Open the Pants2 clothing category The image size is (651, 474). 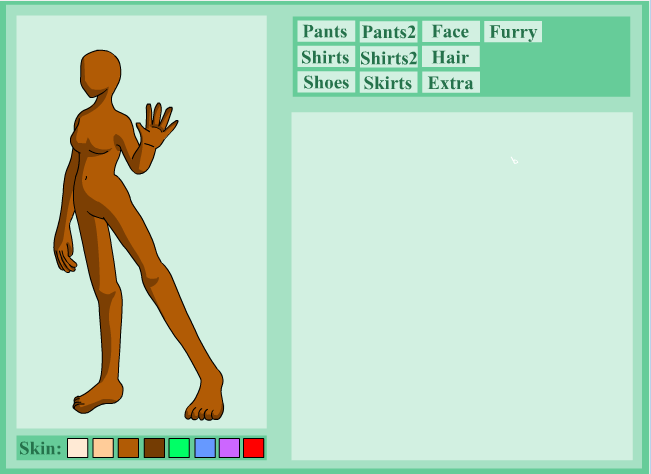click(x=388, y=32)
